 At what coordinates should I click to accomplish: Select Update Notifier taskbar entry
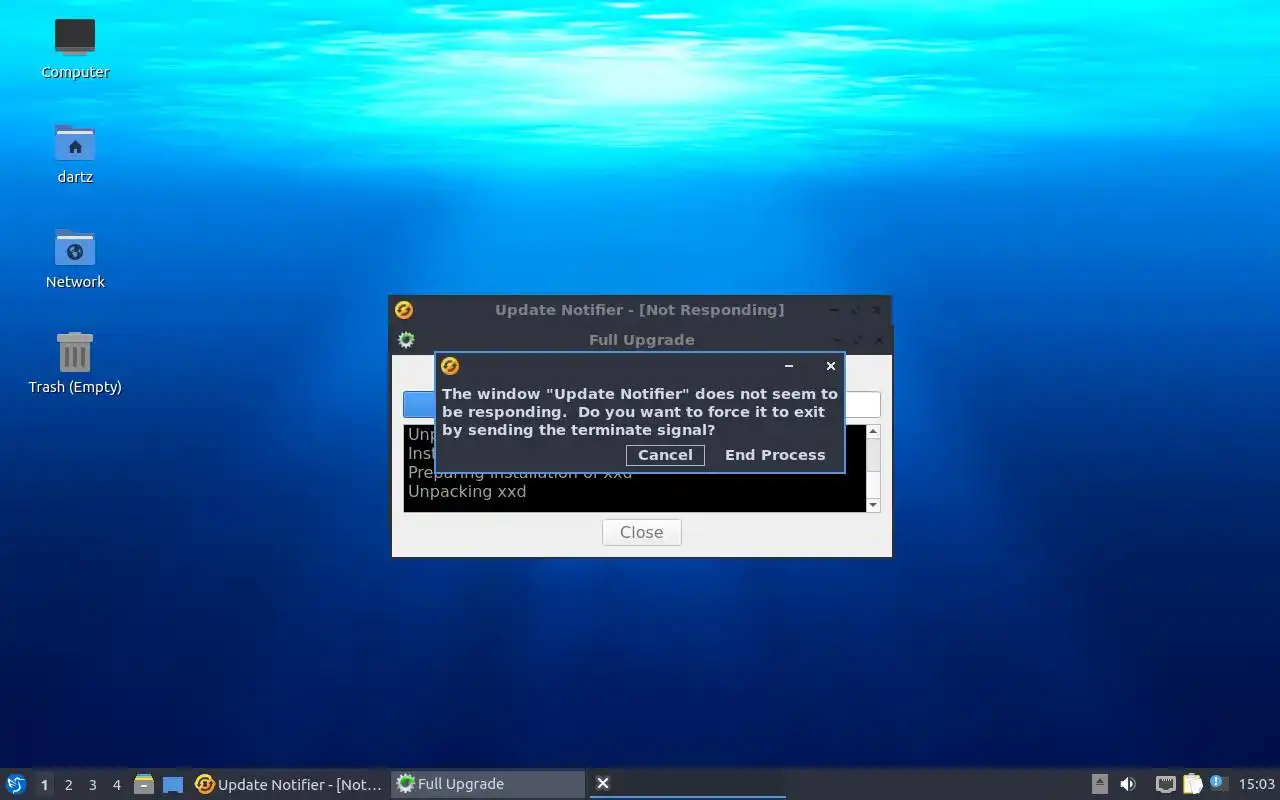(x=289, y=784)
